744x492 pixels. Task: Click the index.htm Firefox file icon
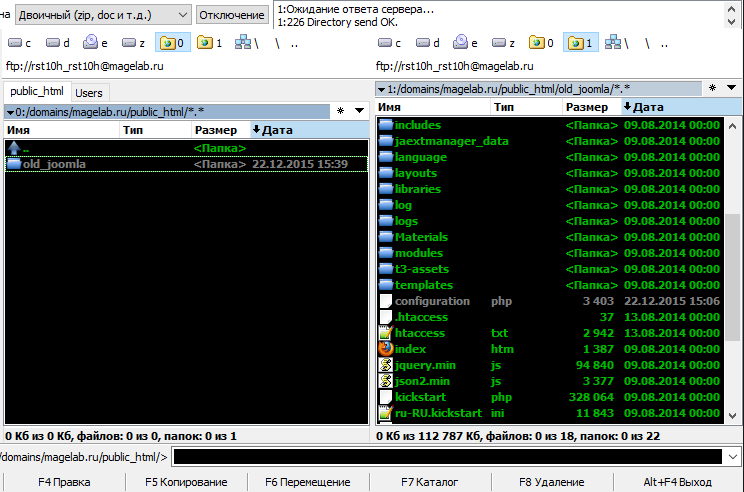point(386,349)
